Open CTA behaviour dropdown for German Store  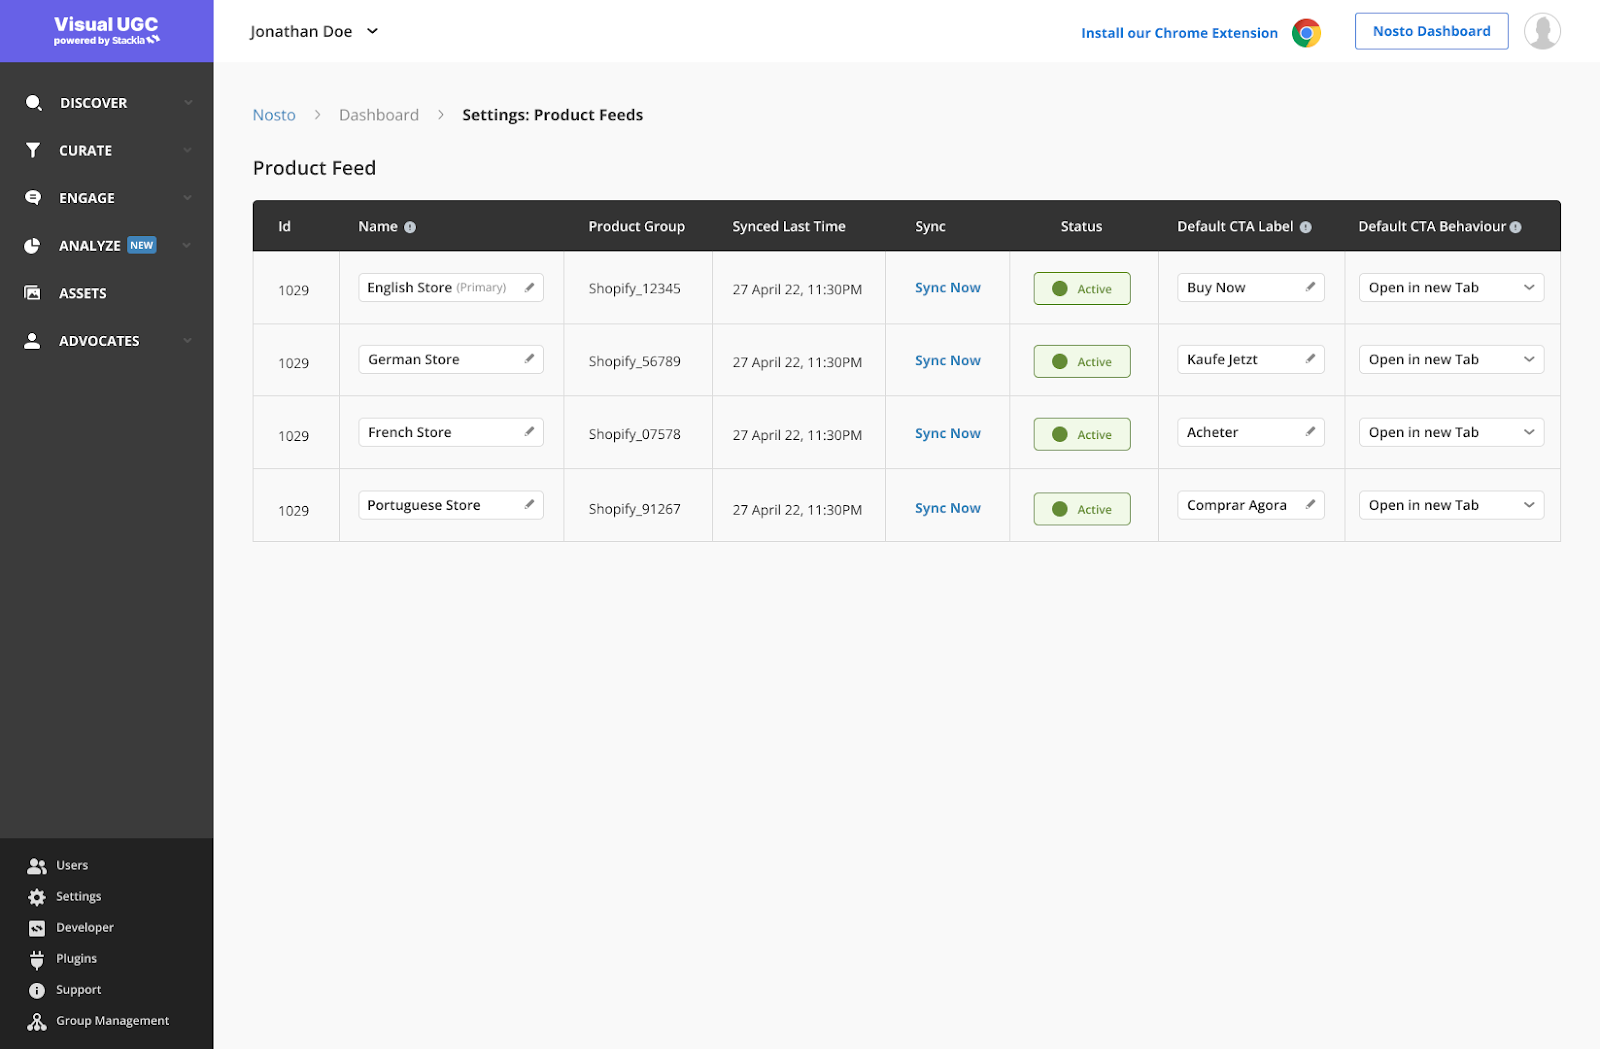(x=1451, y=360)
